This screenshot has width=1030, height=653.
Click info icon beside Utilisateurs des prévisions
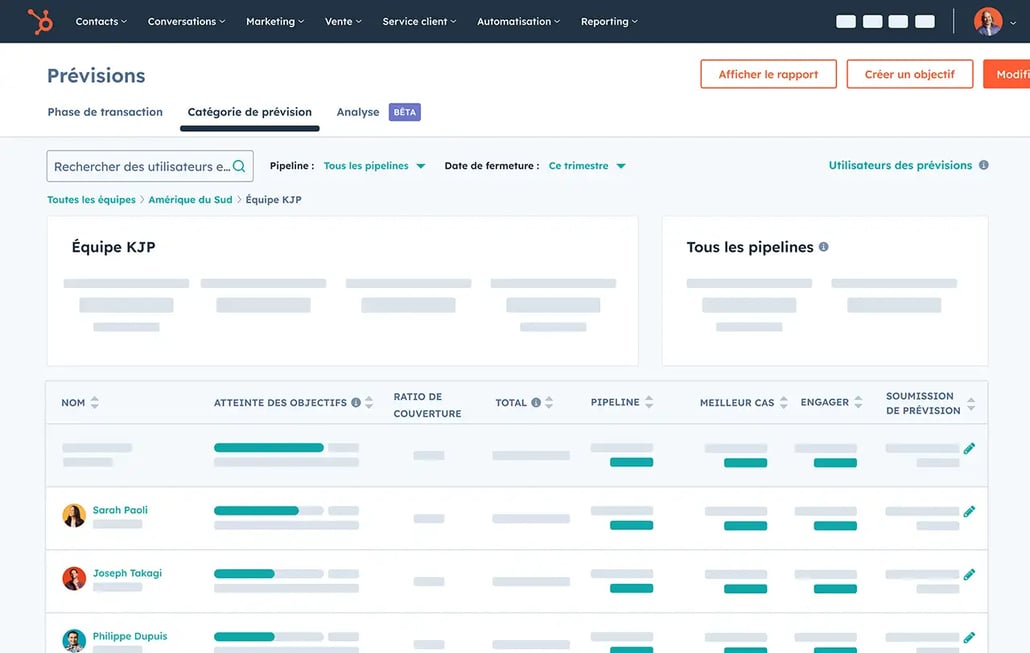(984, 165)
